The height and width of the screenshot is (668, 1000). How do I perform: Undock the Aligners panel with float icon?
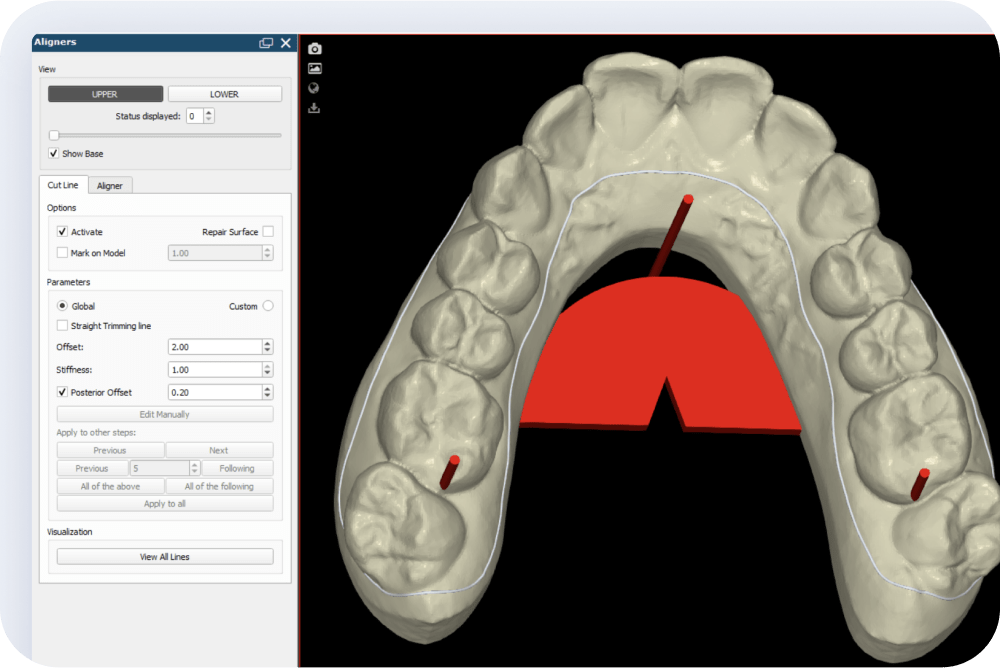pos(266,43)
